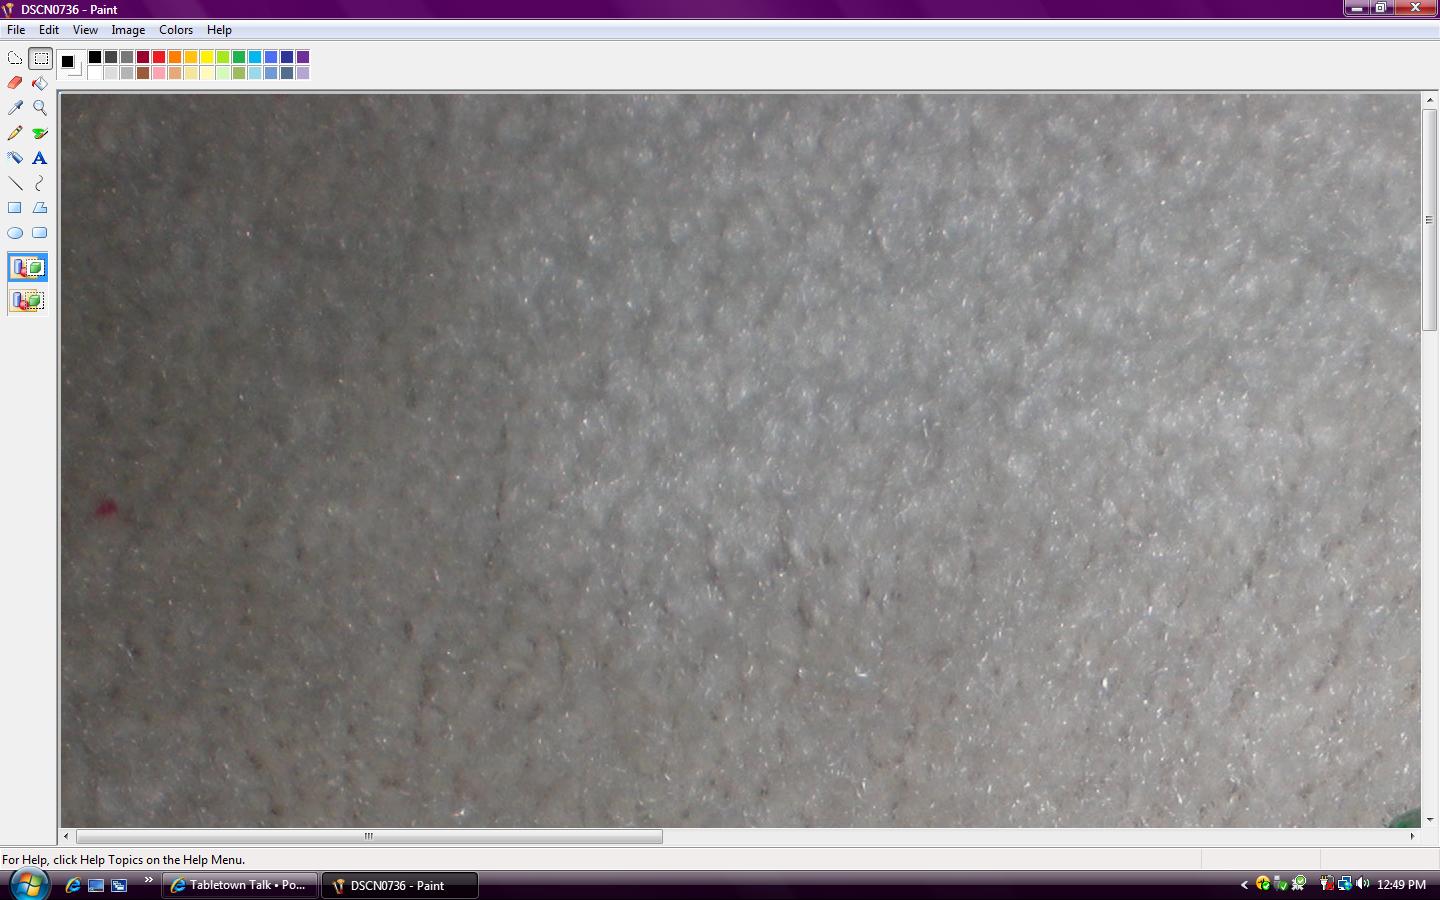Viewport: 1440px width, 900px height.
Task: Select the Pick Color eyedropper tool
Action: 15,108
